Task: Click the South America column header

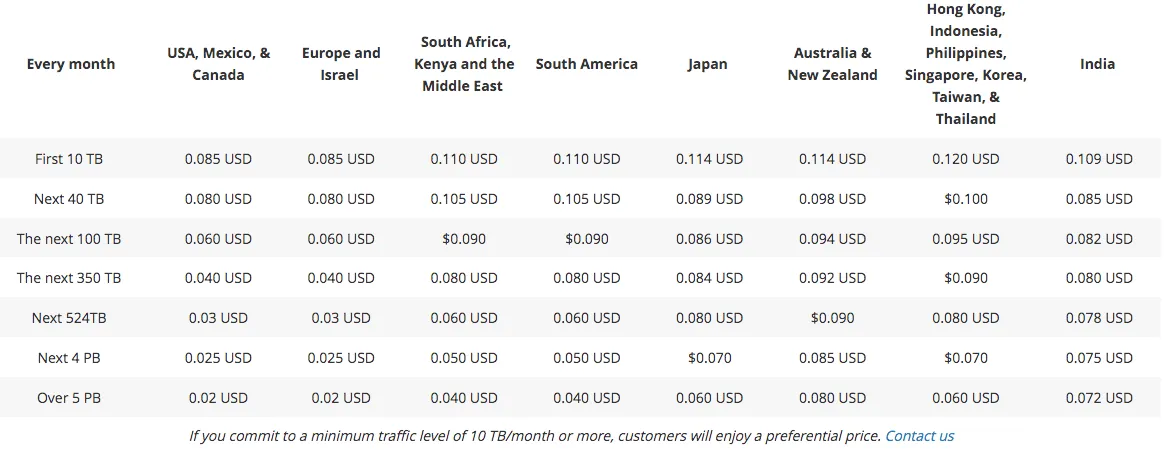Action: [587, 64]
